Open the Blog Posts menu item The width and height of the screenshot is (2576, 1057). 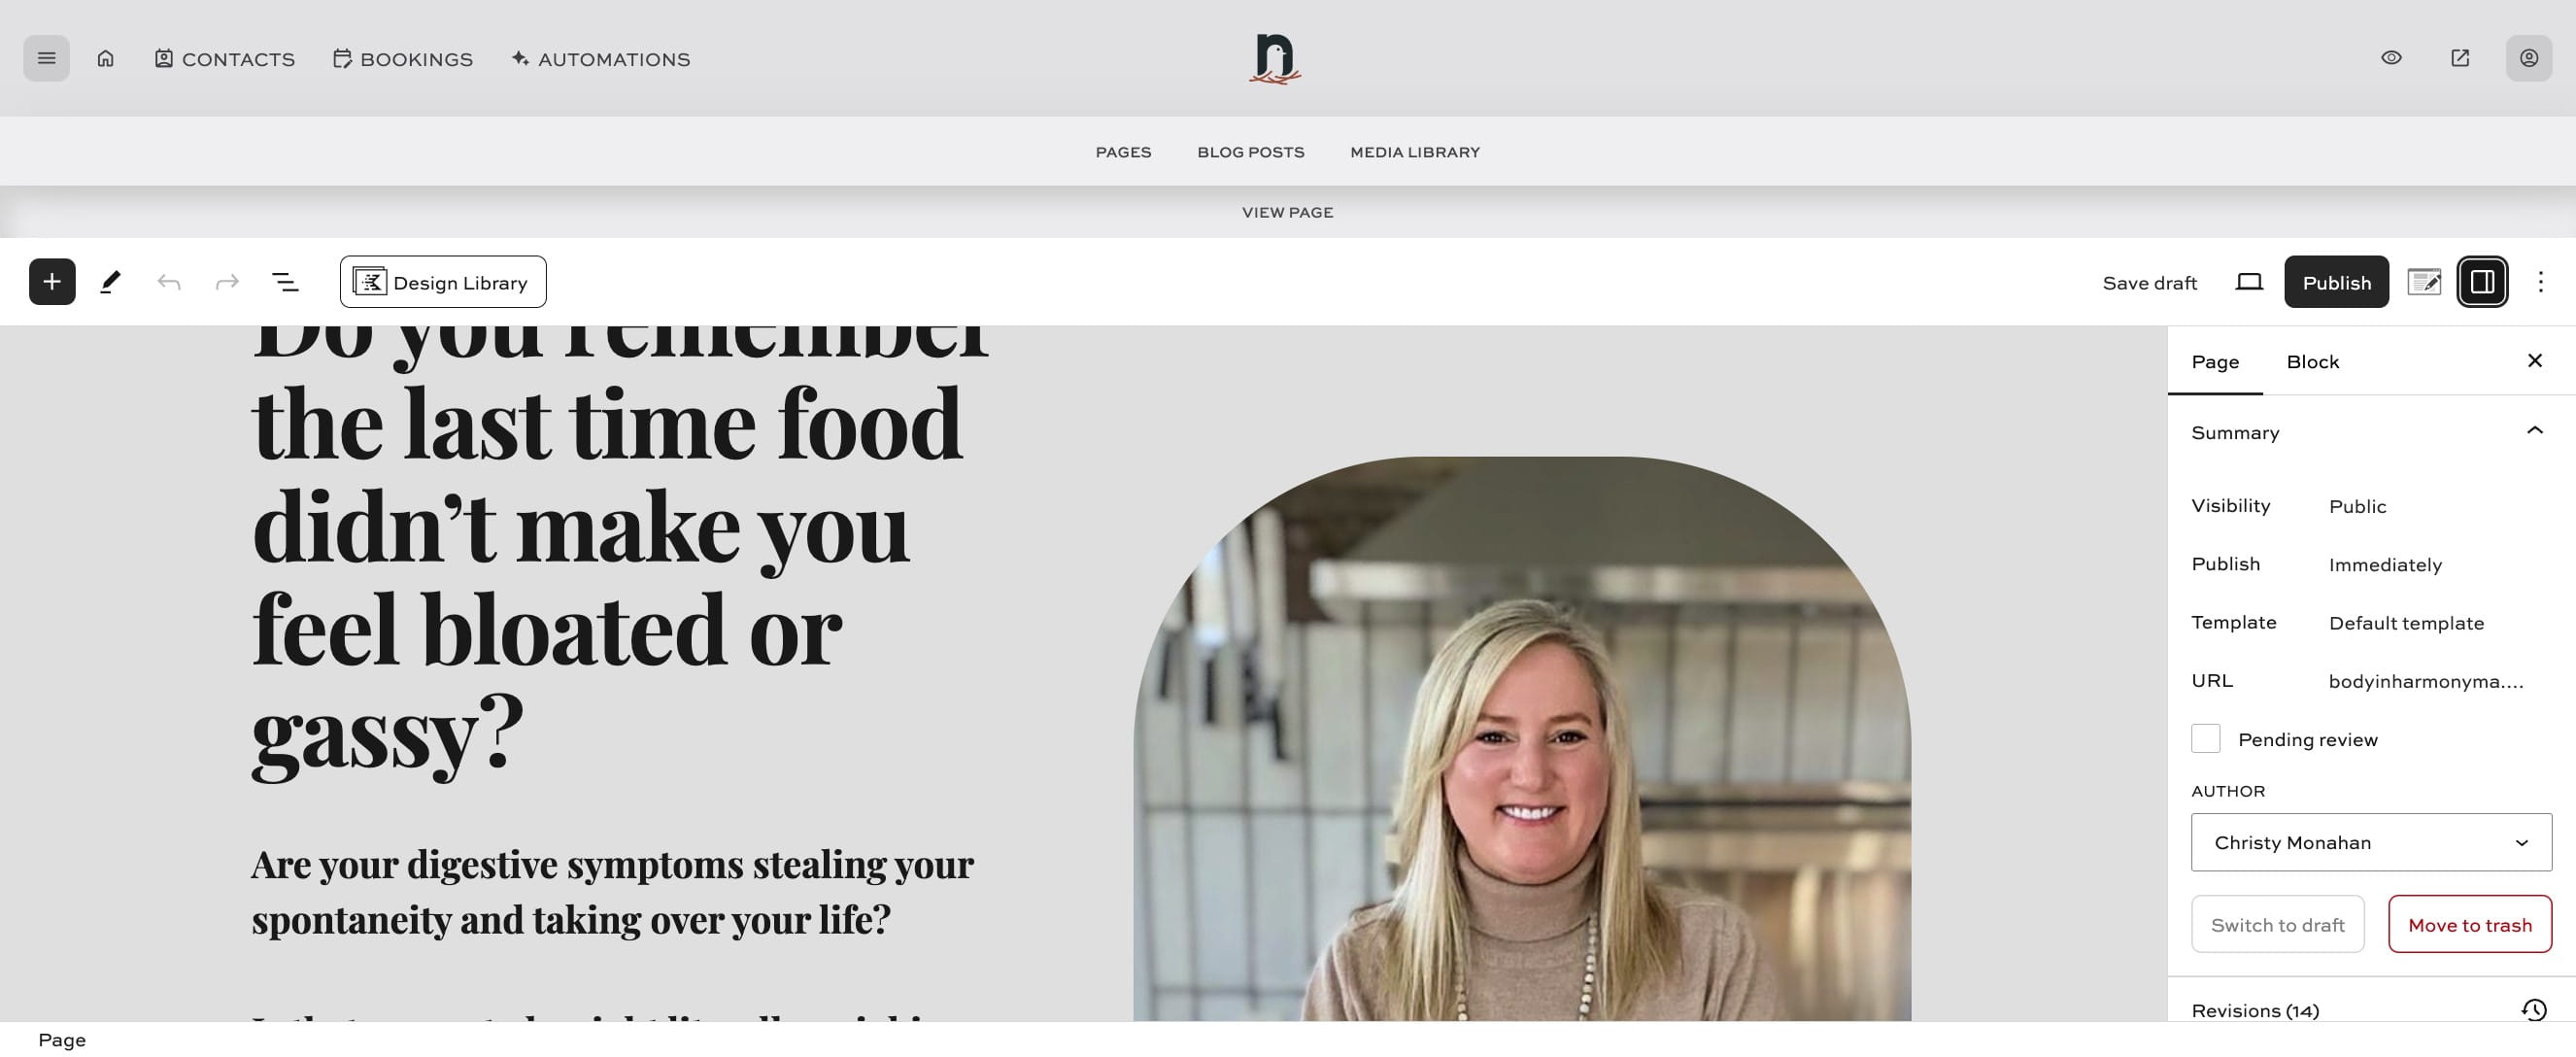pos(1250,152)
